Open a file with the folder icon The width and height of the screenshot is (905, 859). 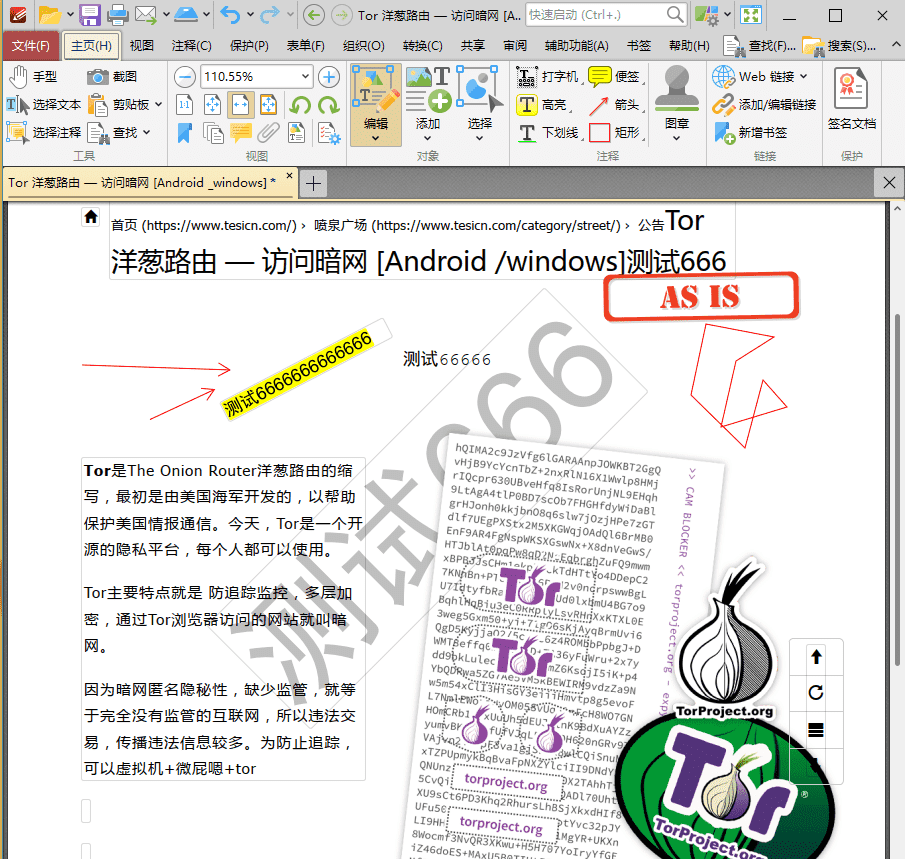(x=50, y=15)
